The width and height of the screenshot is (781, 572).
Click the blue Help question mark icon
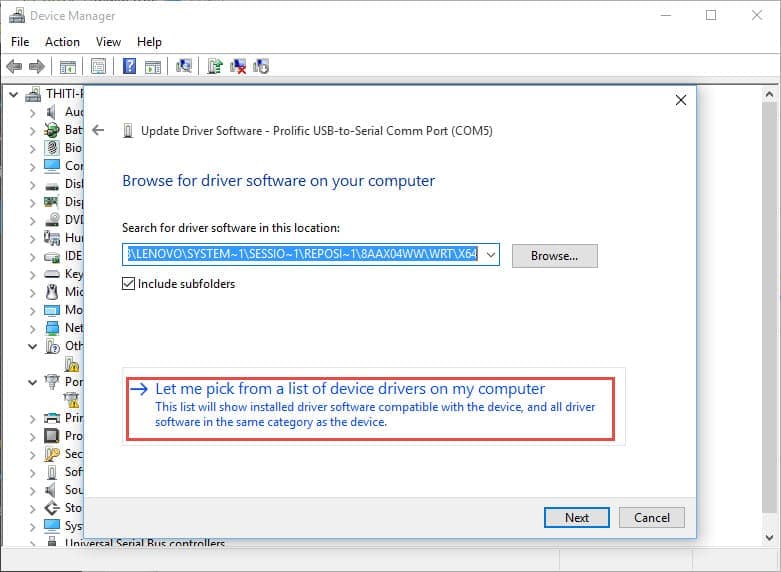coord(129,67)
